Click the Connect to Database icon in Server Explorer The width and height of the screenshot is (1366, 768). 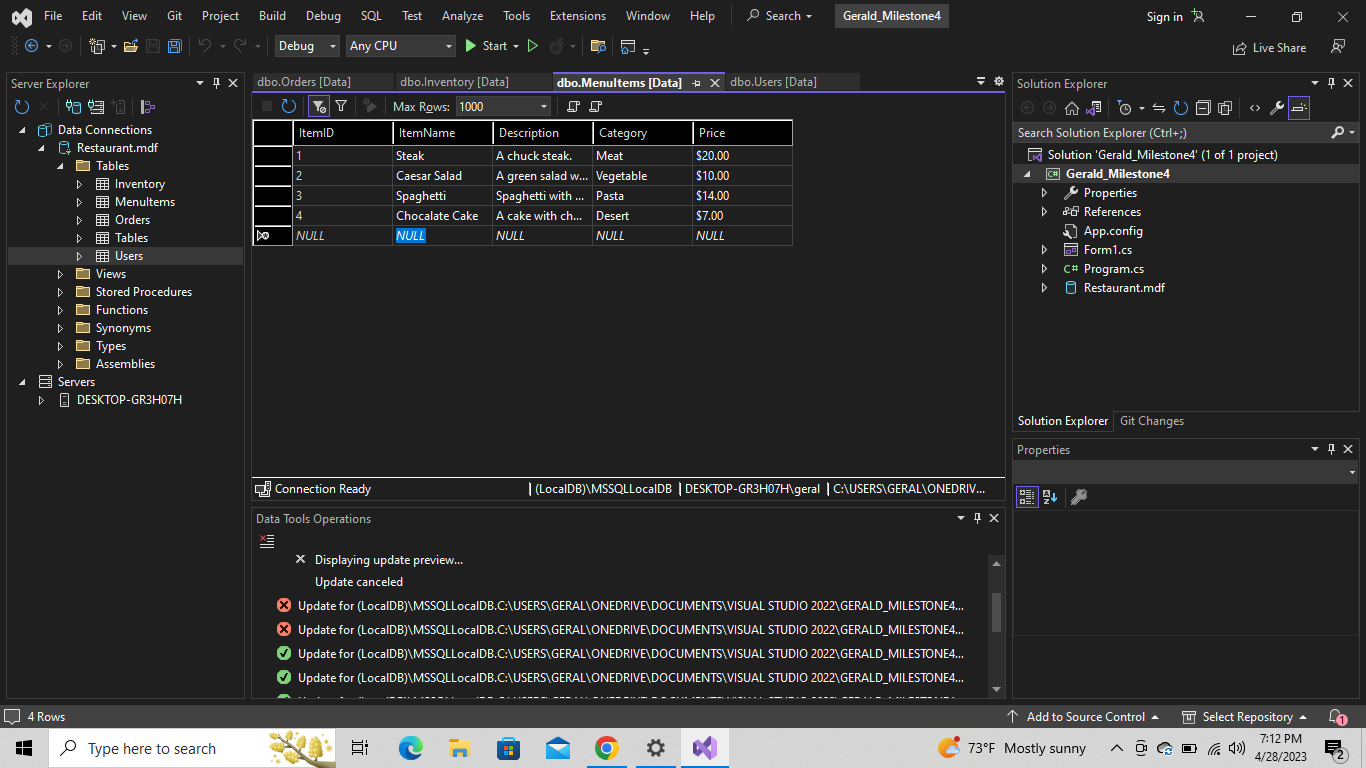coord(75,107)
